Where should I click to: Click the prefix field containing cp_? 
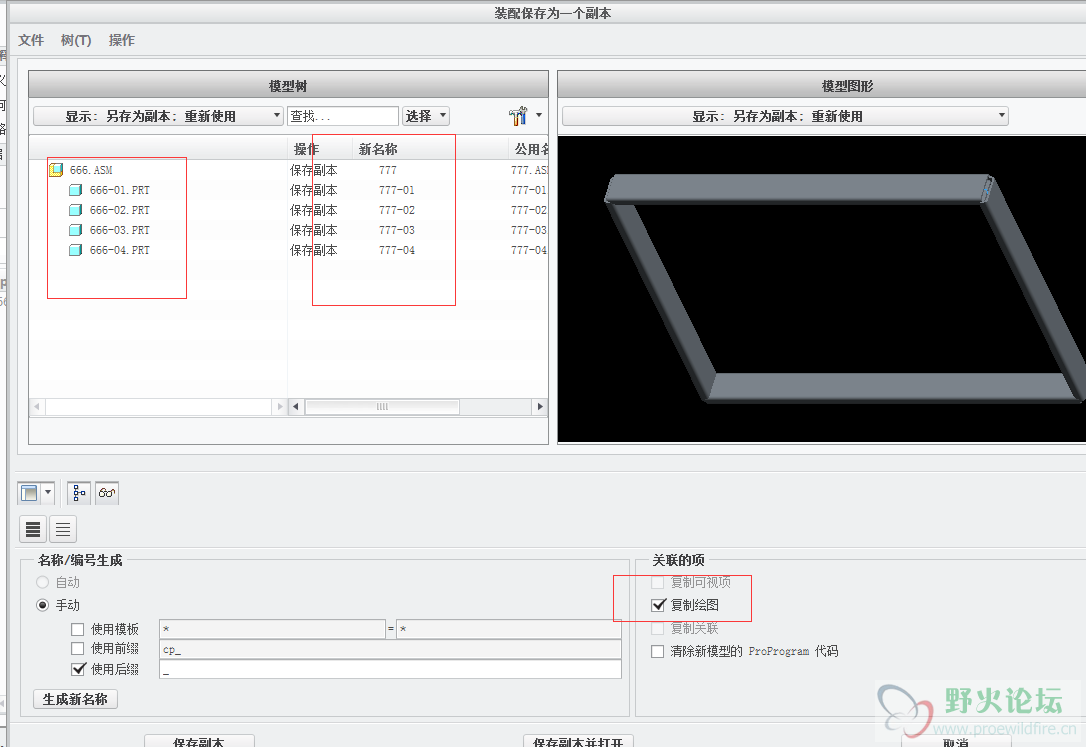(x=390, y=649)
